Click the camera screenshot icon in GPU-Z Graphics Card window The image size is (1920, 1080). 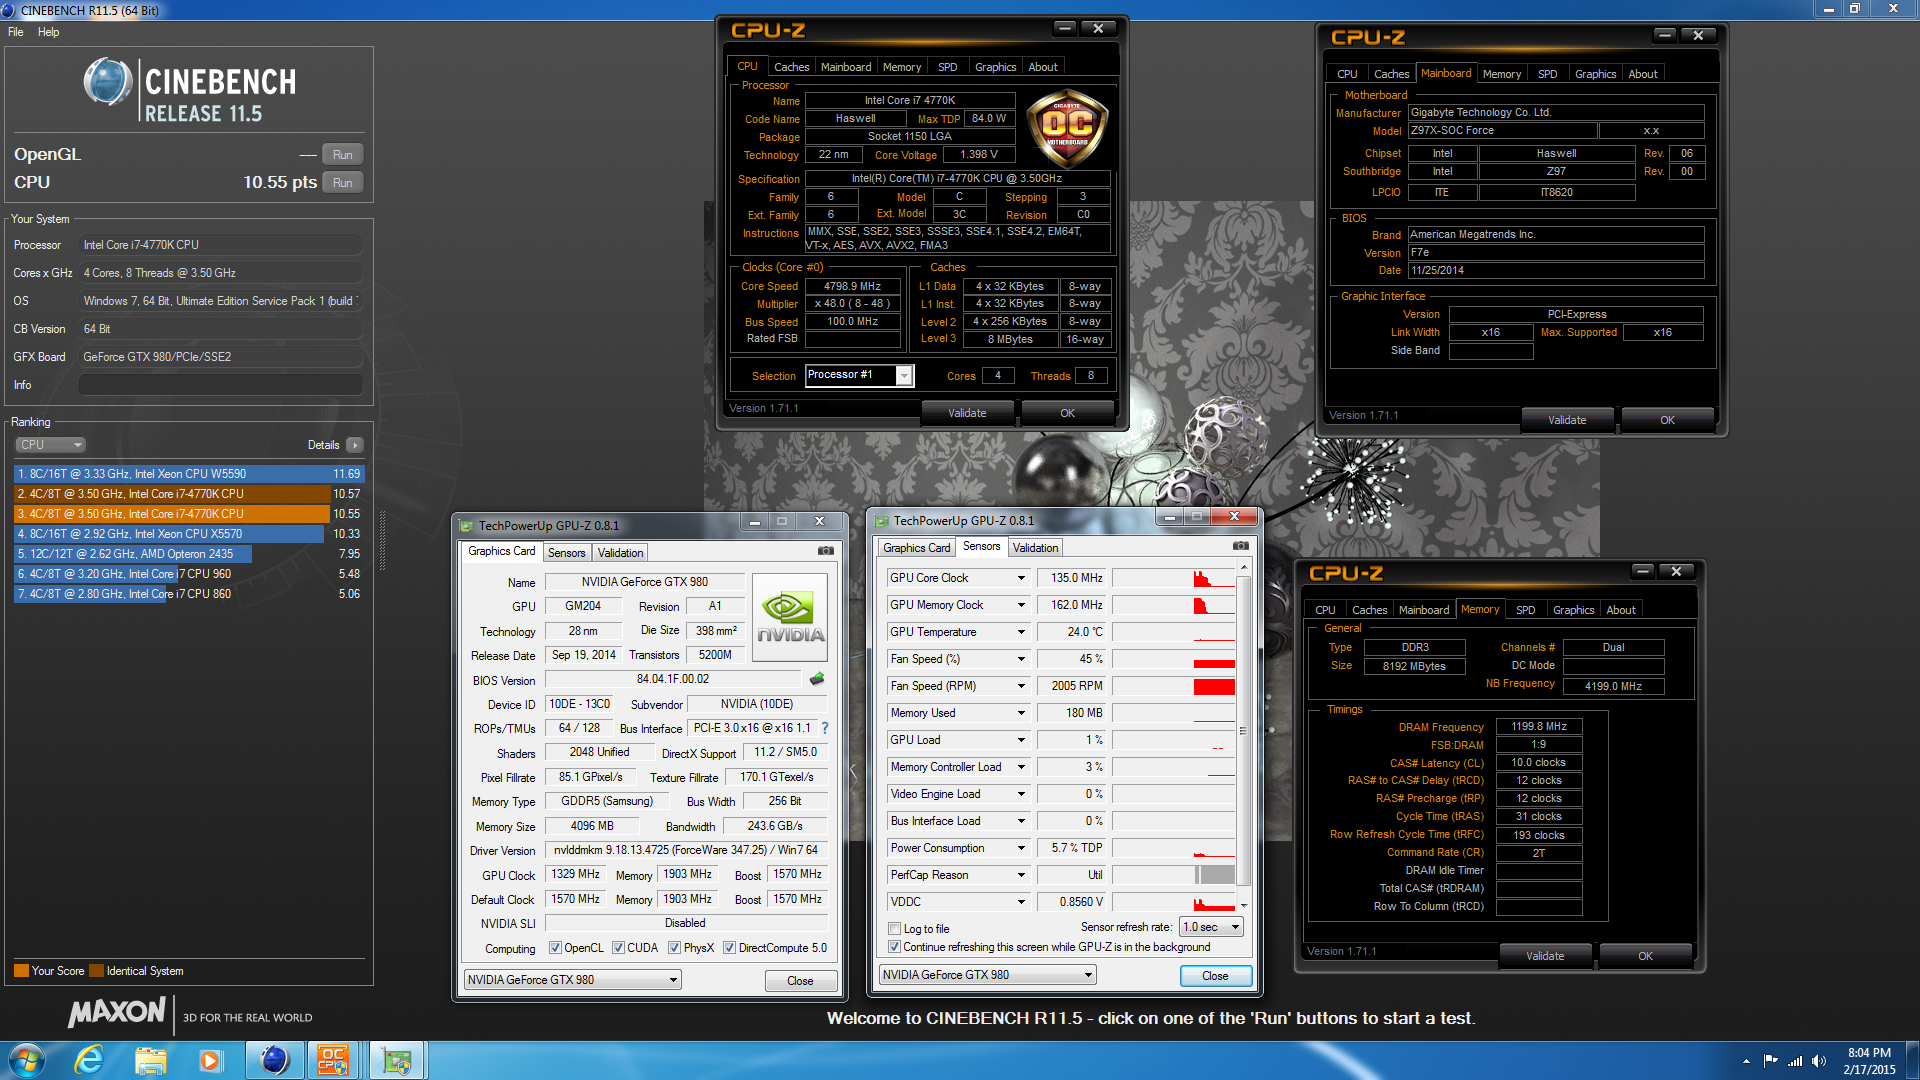(826, 551)
